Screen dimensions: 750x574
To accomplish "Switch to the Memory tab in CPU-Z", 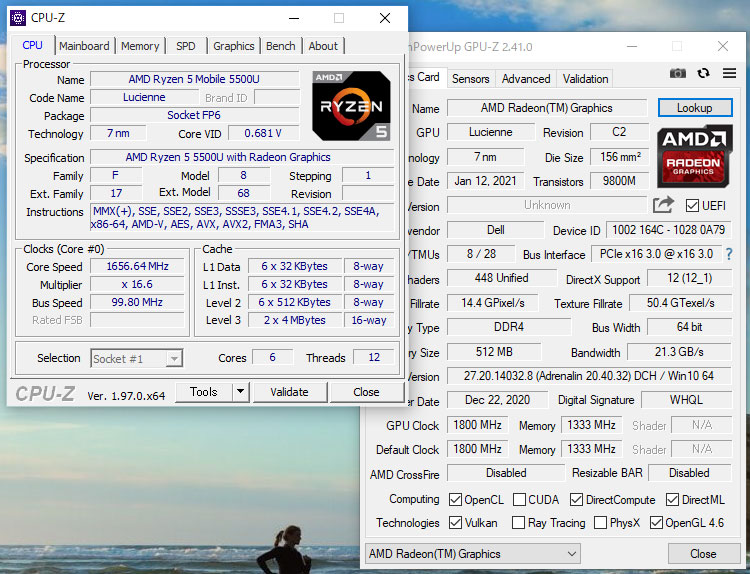I will pyautogui.click(x=140, y=46).
